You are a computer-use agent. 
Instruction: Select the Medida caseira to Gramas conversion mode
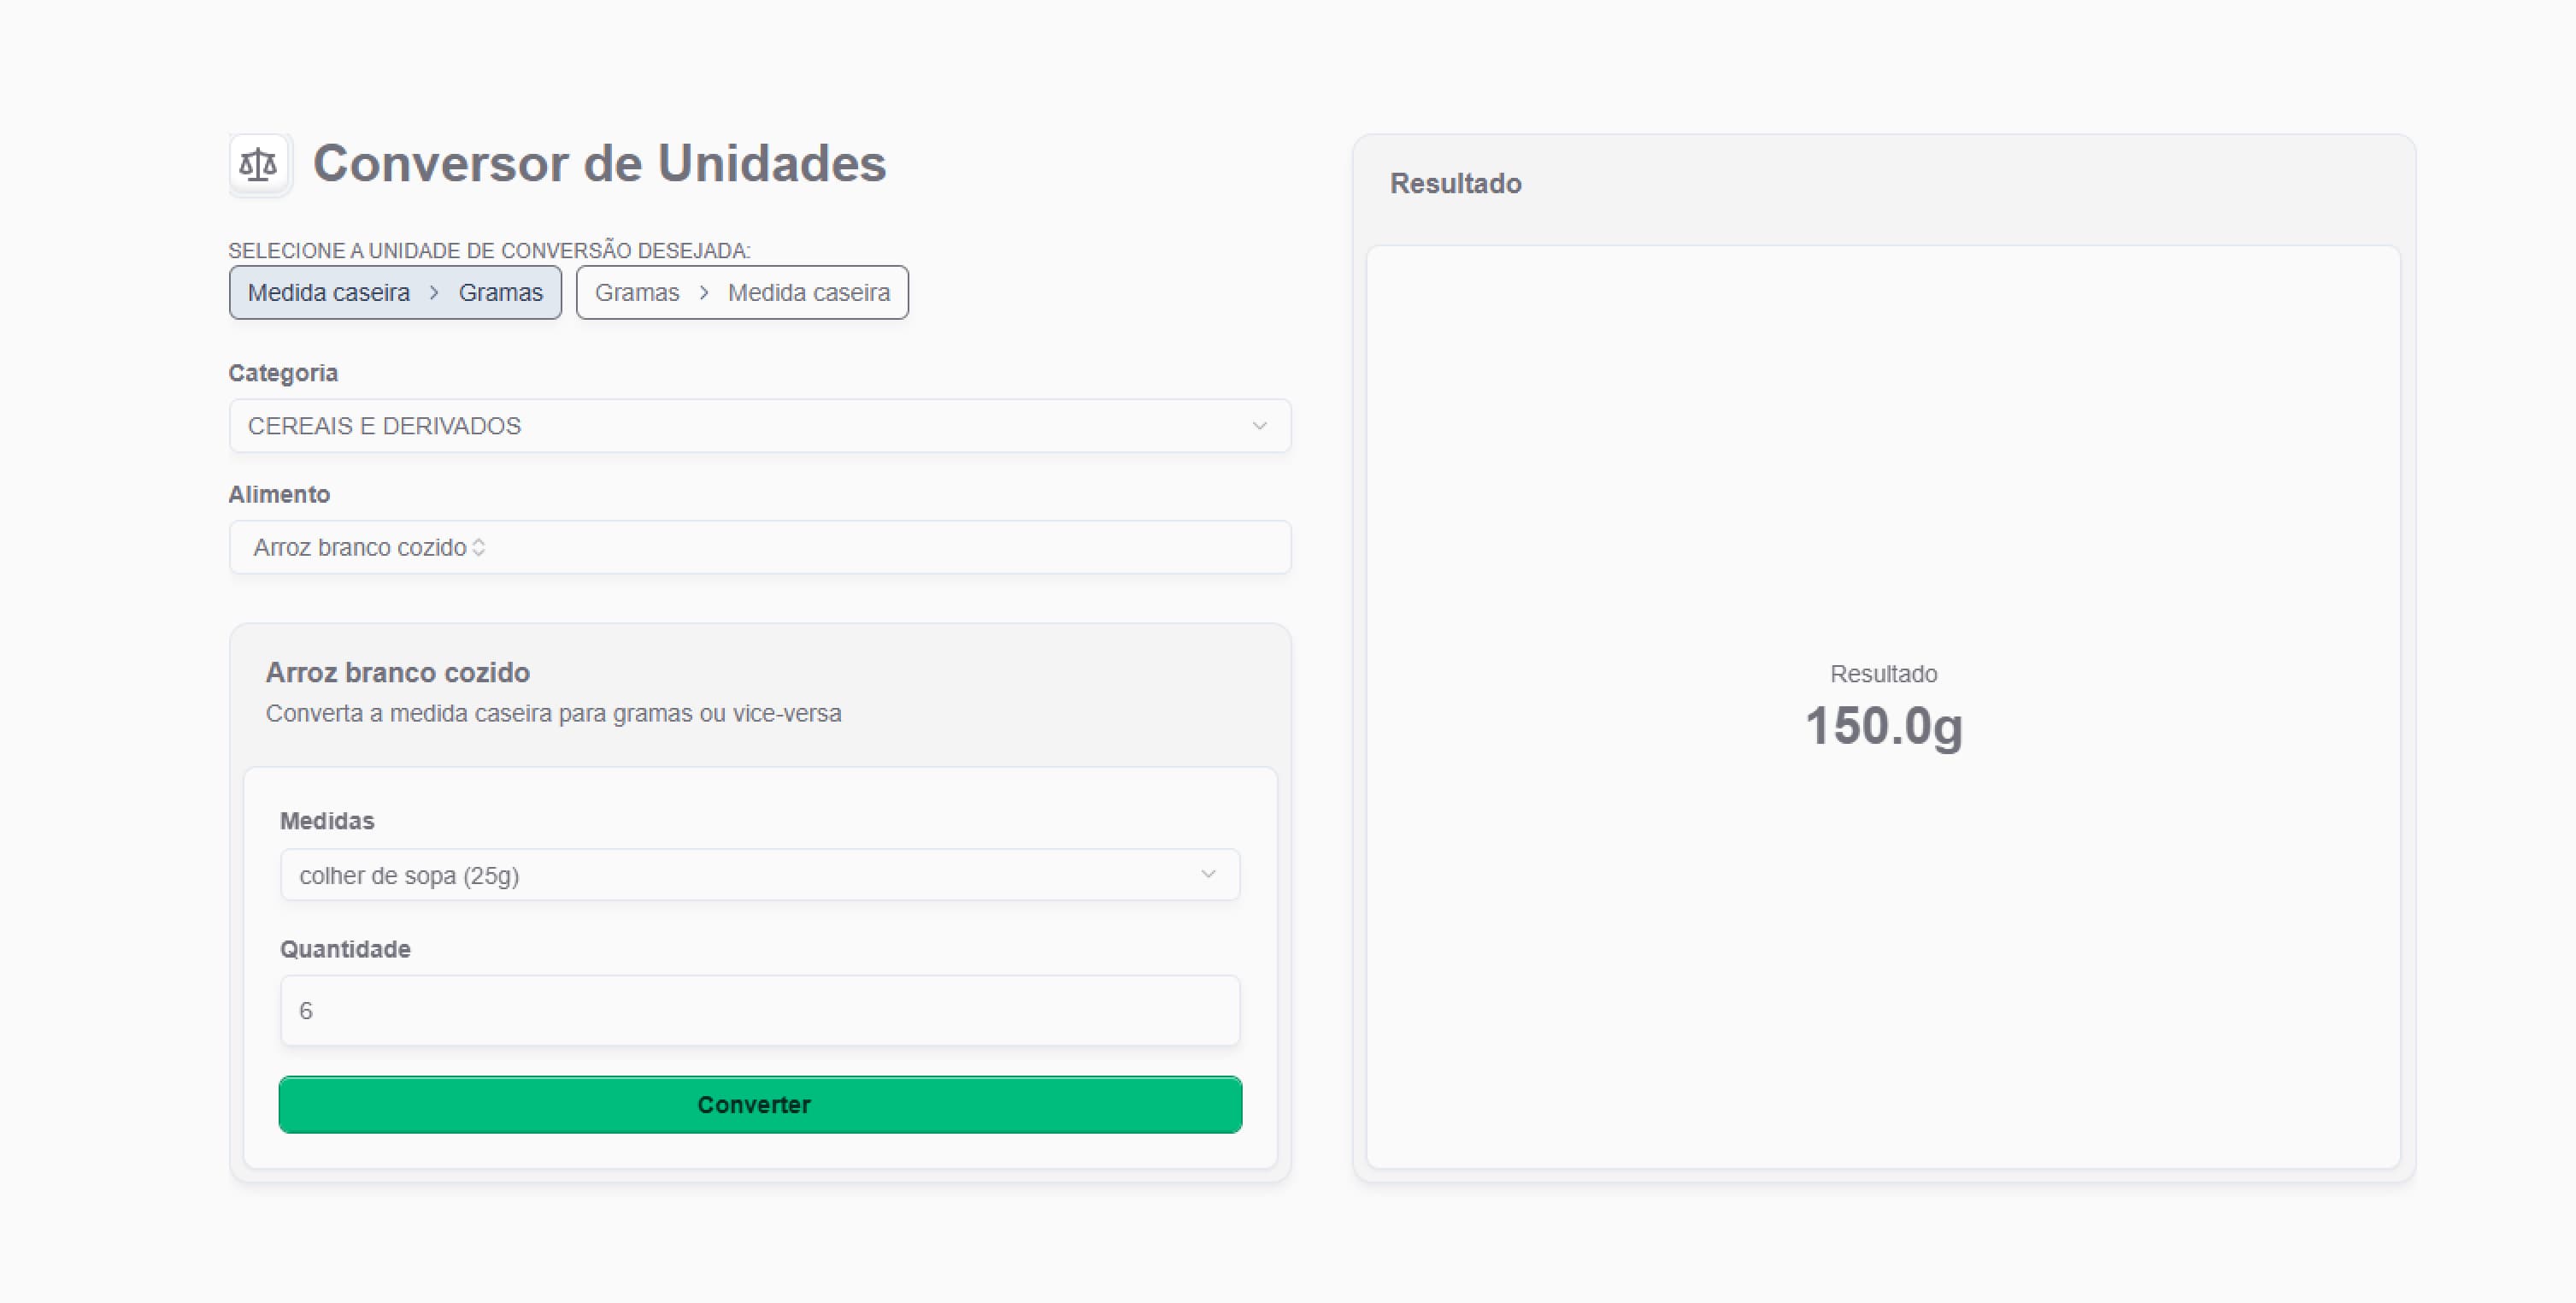(395, 293)
